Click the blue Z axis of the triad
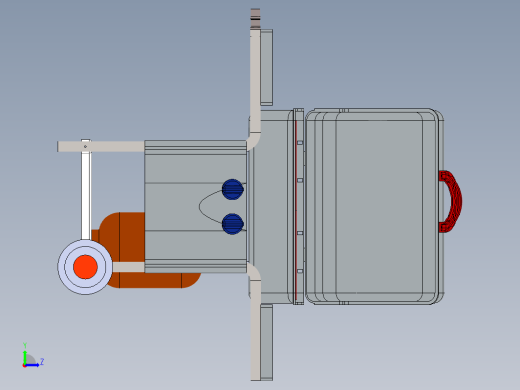The image size is (520, 390). pyautogui.click(x=32, y=365)
